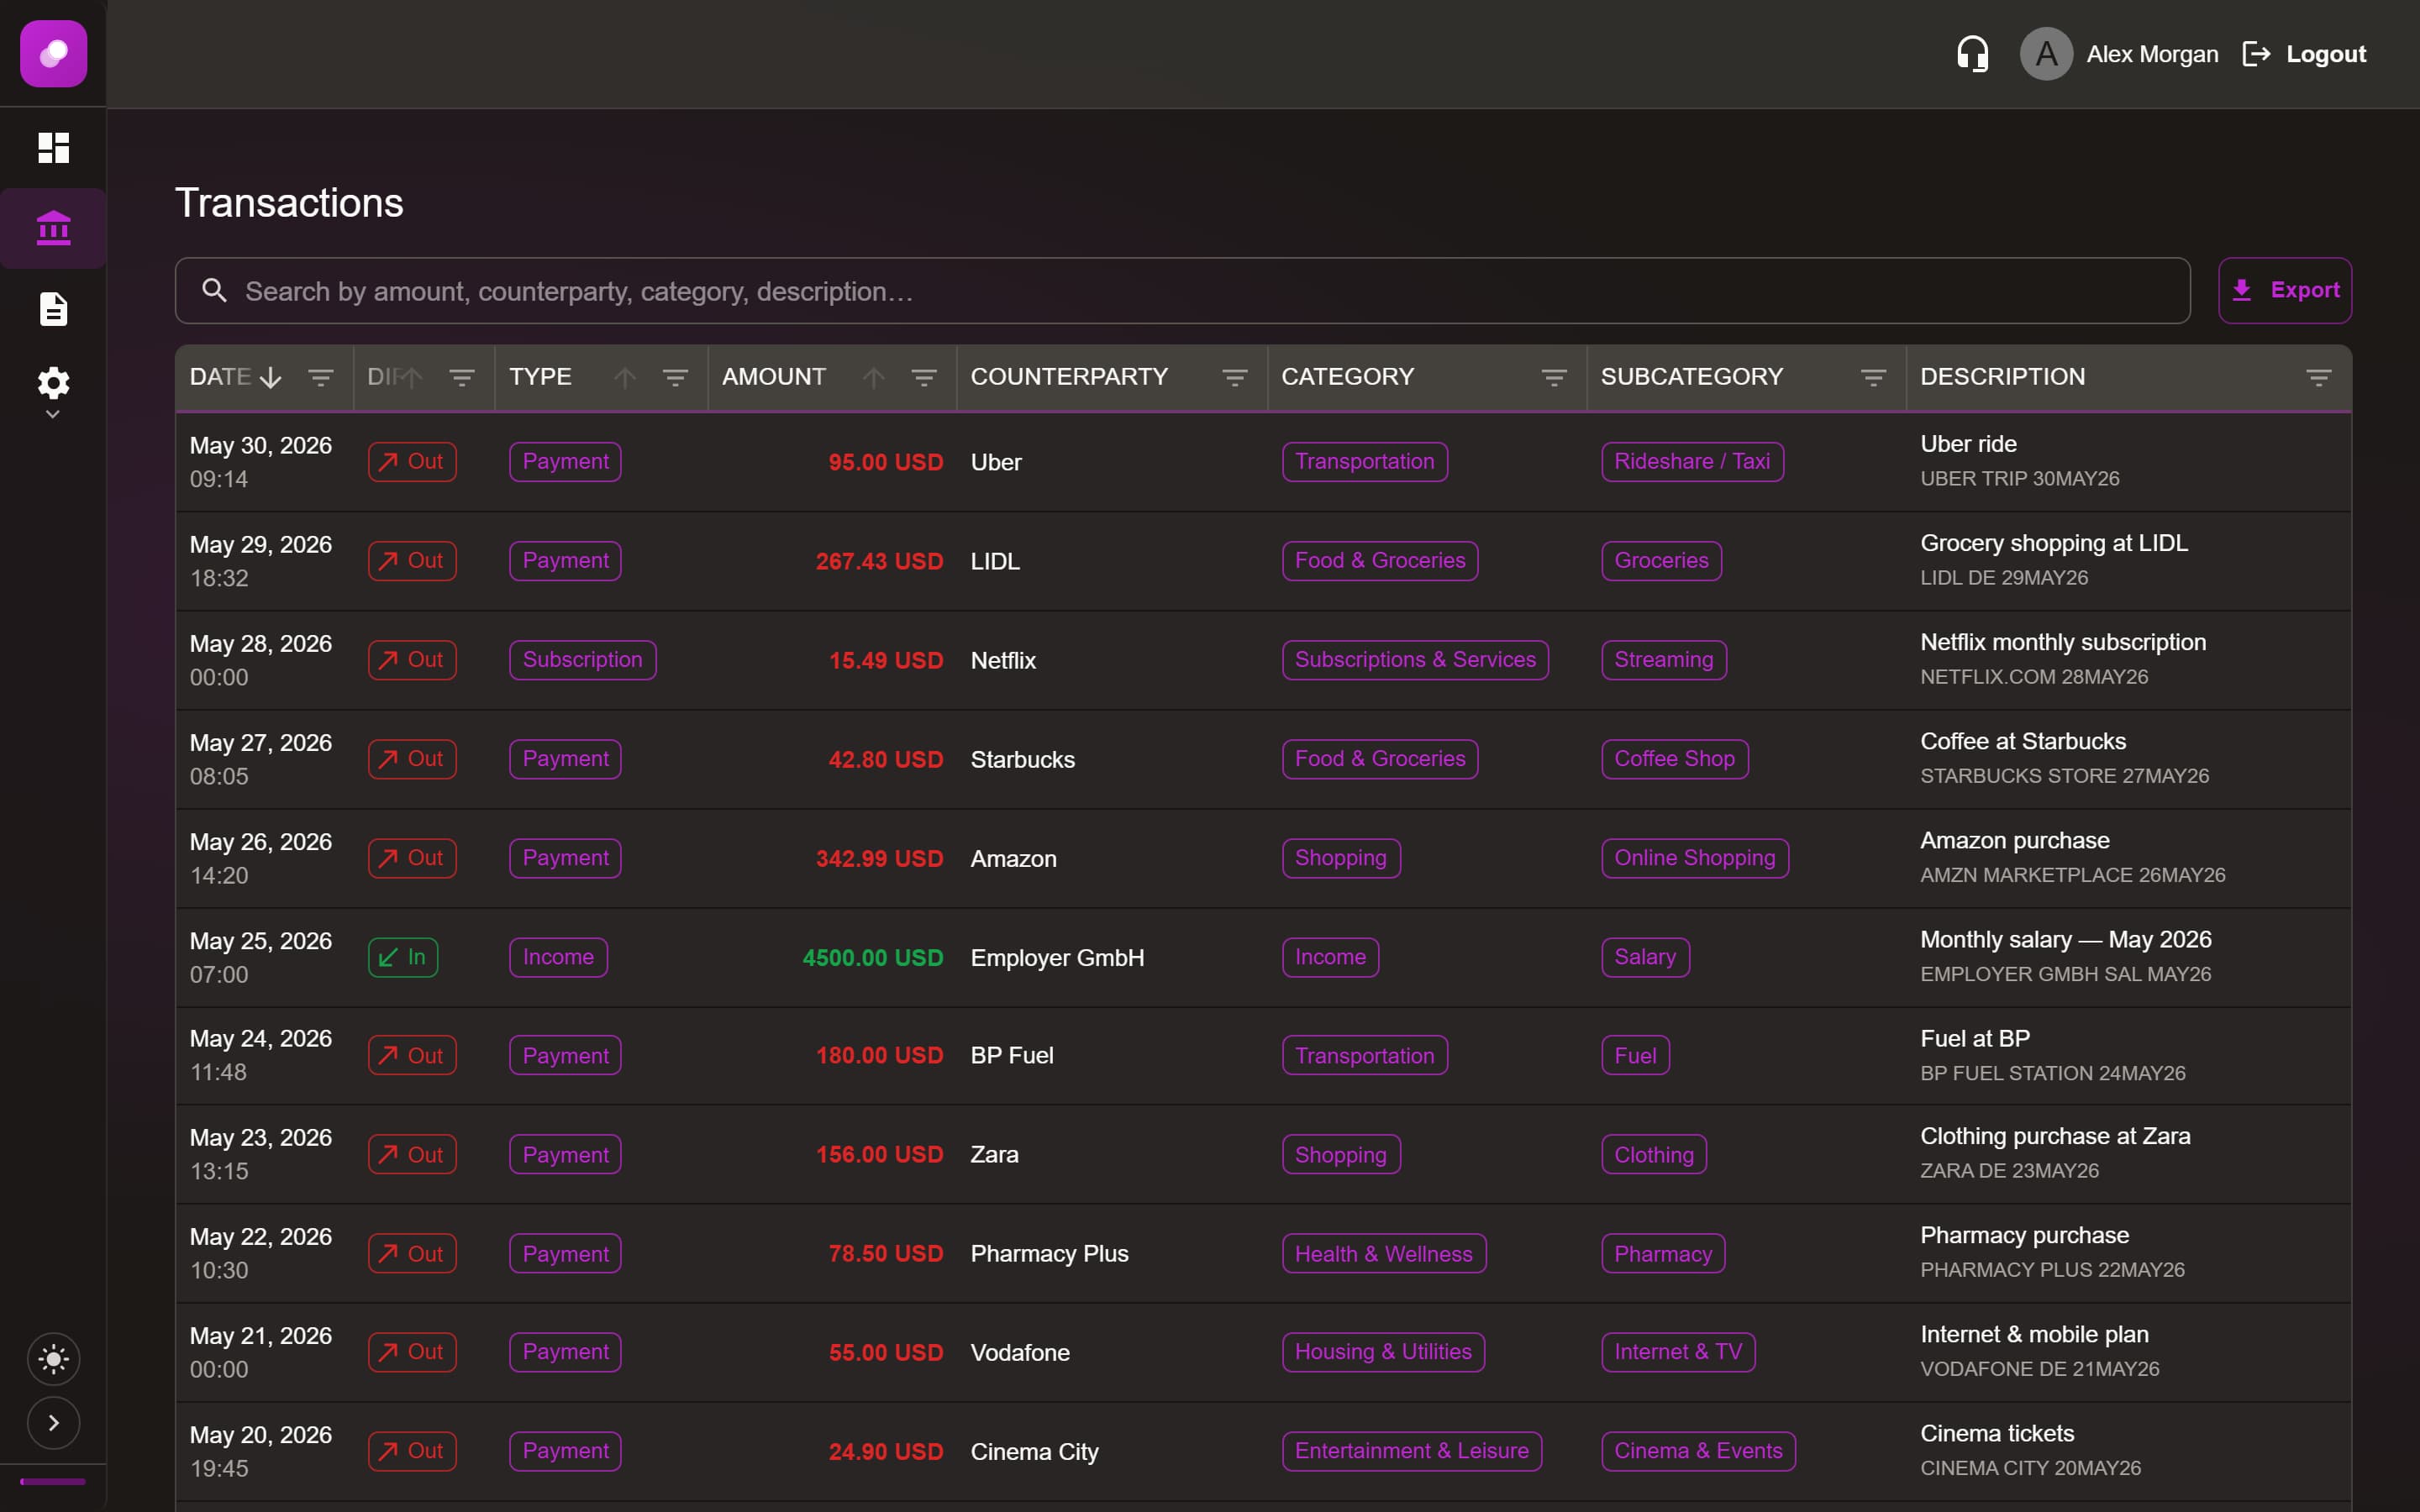Open the app logo in the sidebar

click(x=53, y=53)
